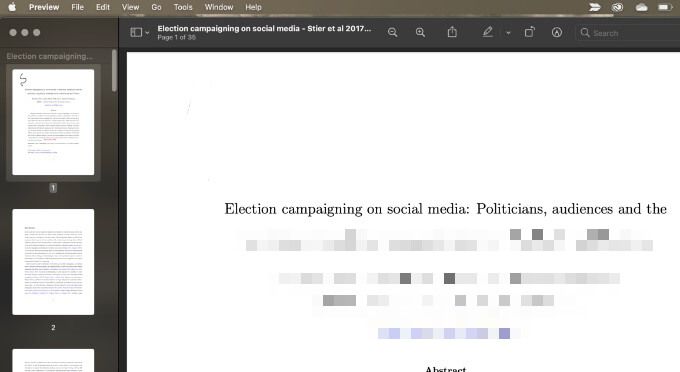
Task: Open the cloud icon in menu bar
Action: tap(641, 7)
